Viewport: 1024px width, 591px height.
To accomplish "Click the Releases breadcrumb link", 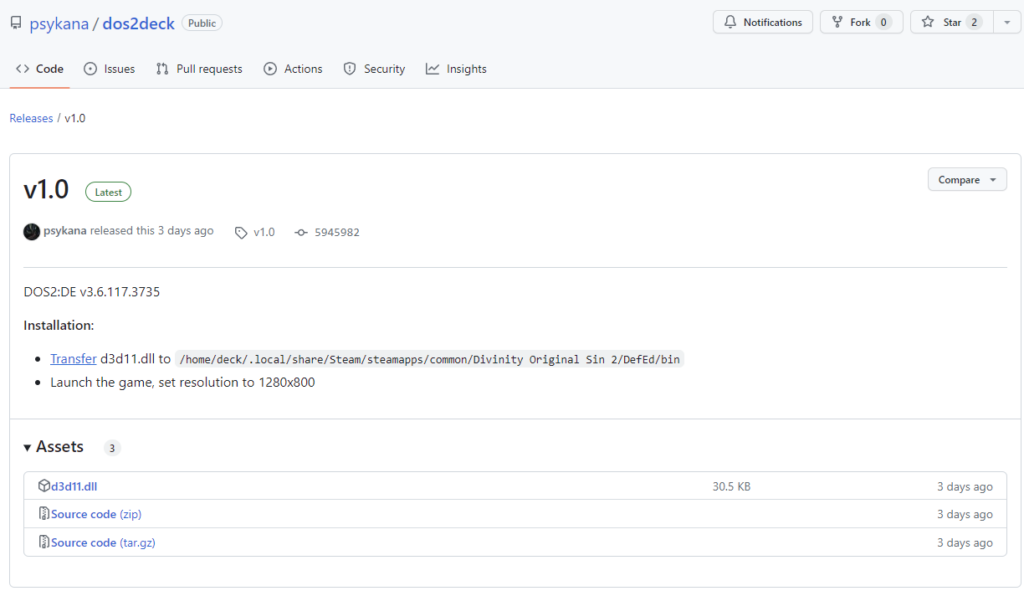I will 31,118.
